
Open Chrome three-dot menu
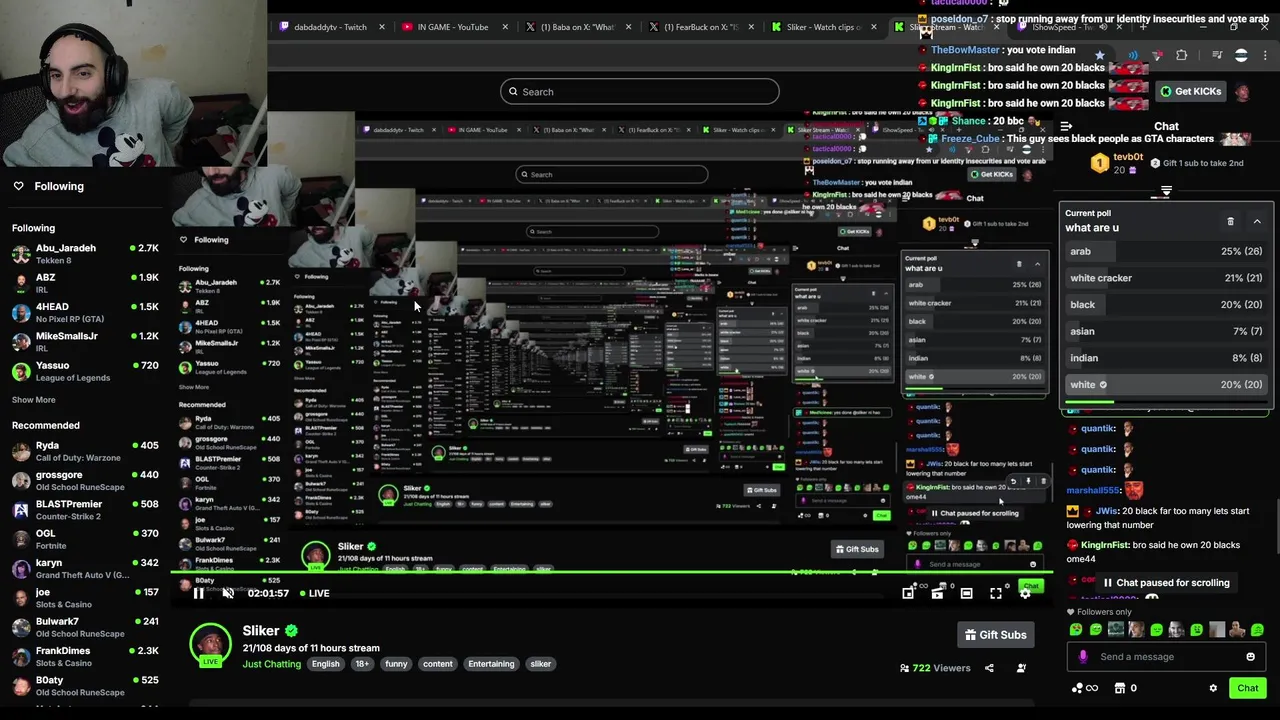(x=1266, y=56)
